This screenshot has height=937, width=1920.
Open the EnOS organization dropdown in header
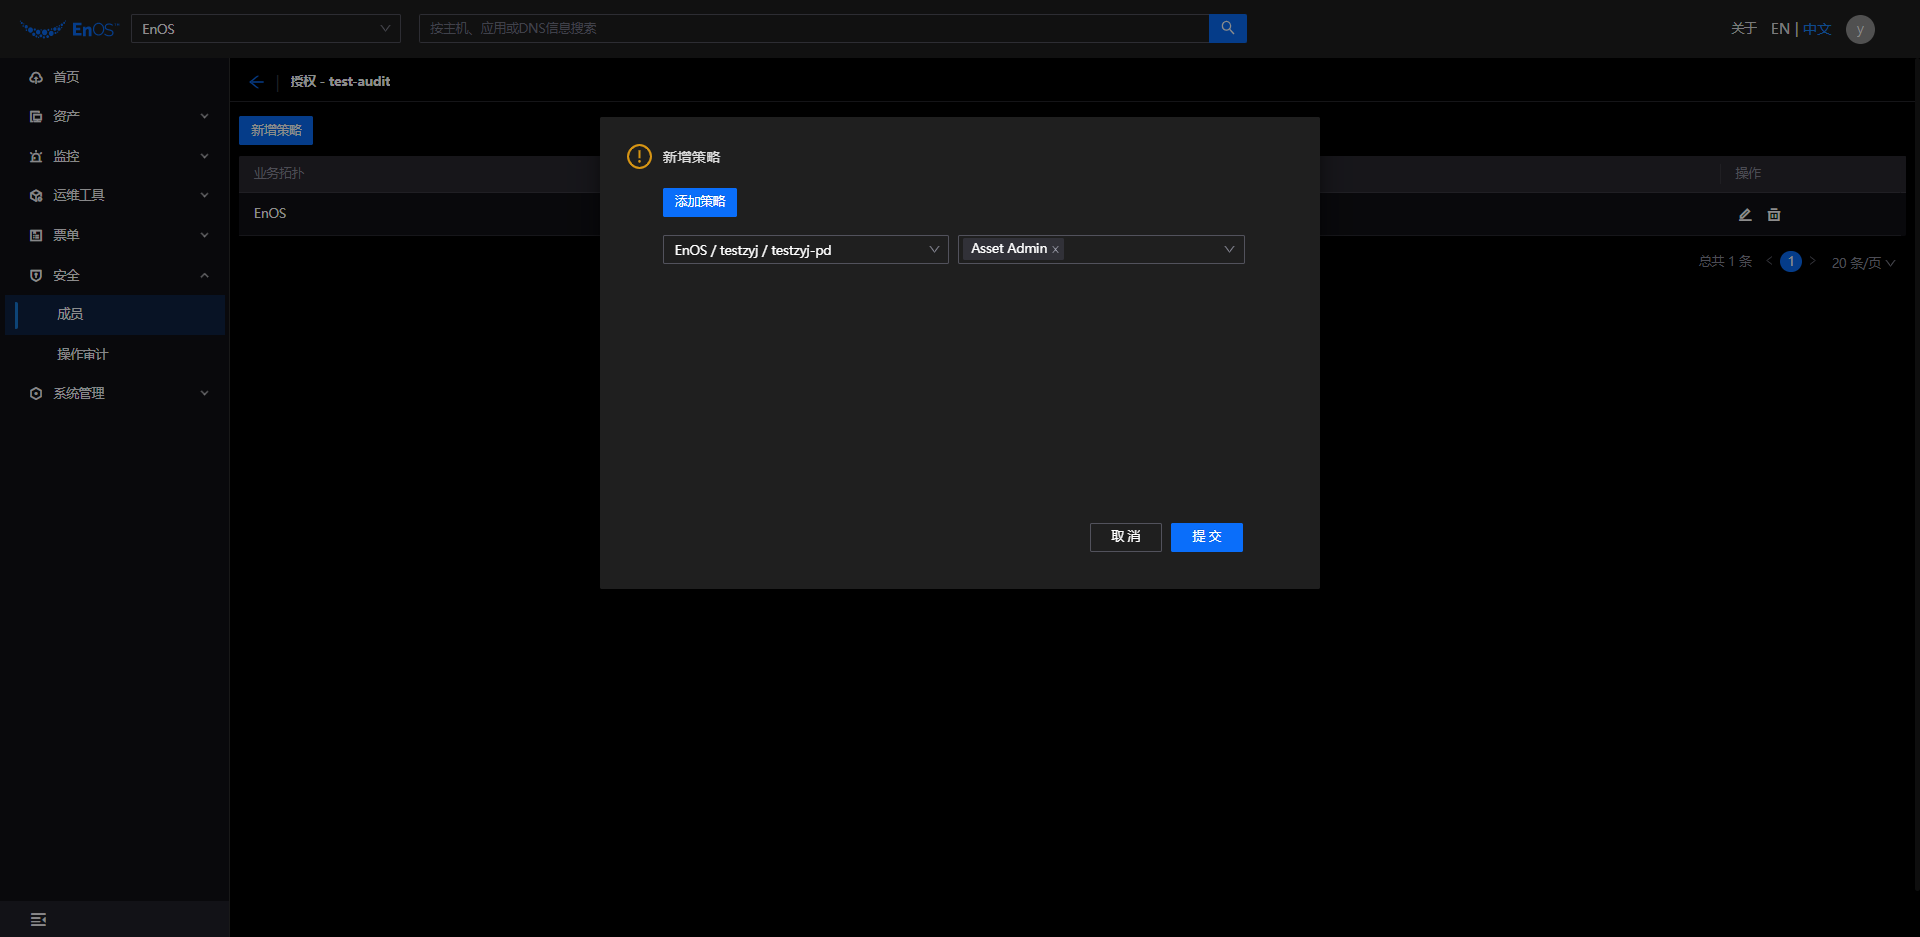(266, 29)
